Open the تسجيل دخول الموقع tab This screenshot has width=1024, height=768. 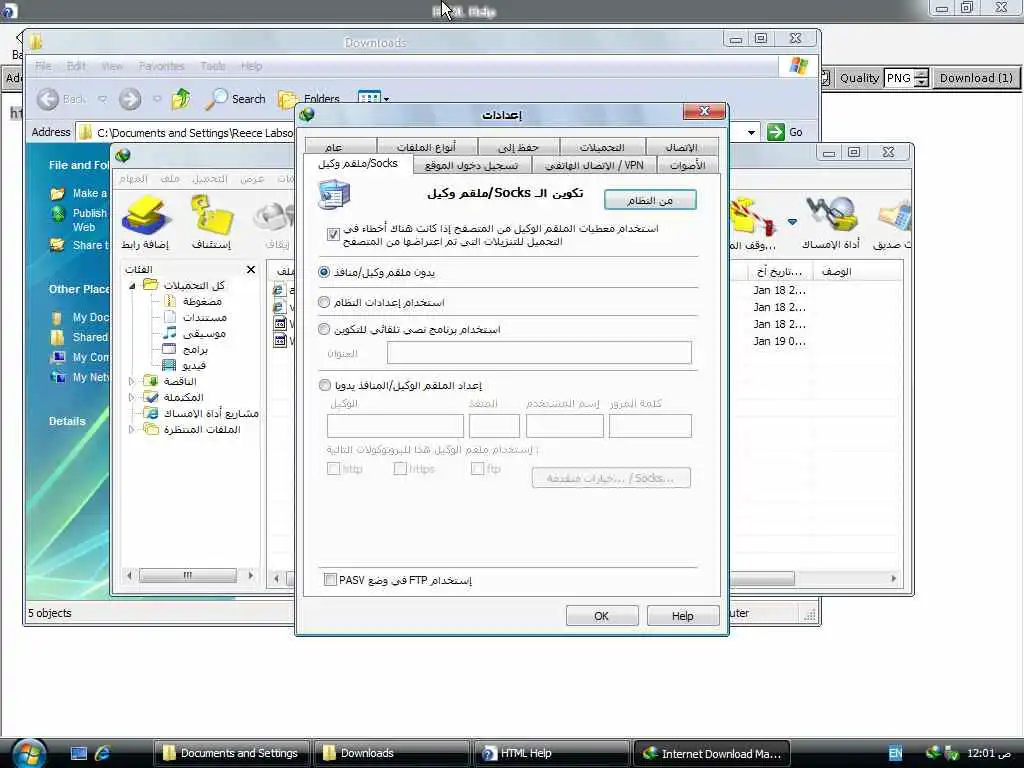click(472, 165)
